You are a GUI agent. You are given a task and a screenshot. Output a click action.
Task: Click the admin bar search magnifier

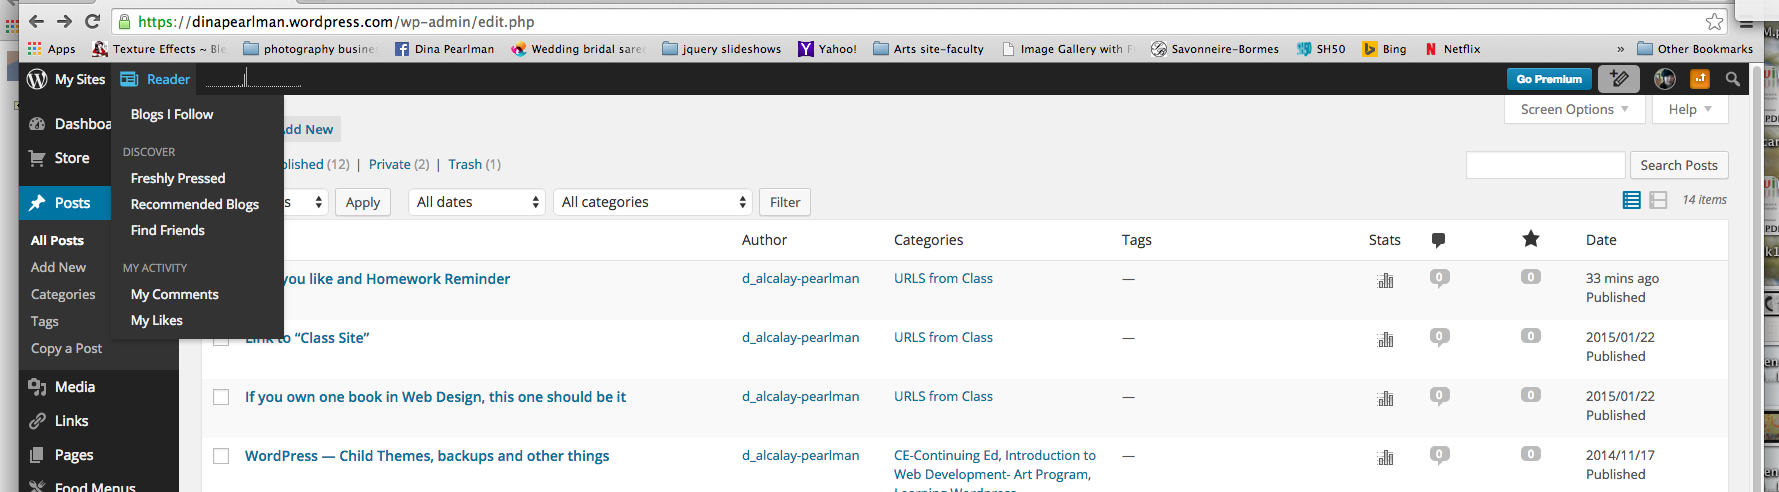[x=1733, y=79]
